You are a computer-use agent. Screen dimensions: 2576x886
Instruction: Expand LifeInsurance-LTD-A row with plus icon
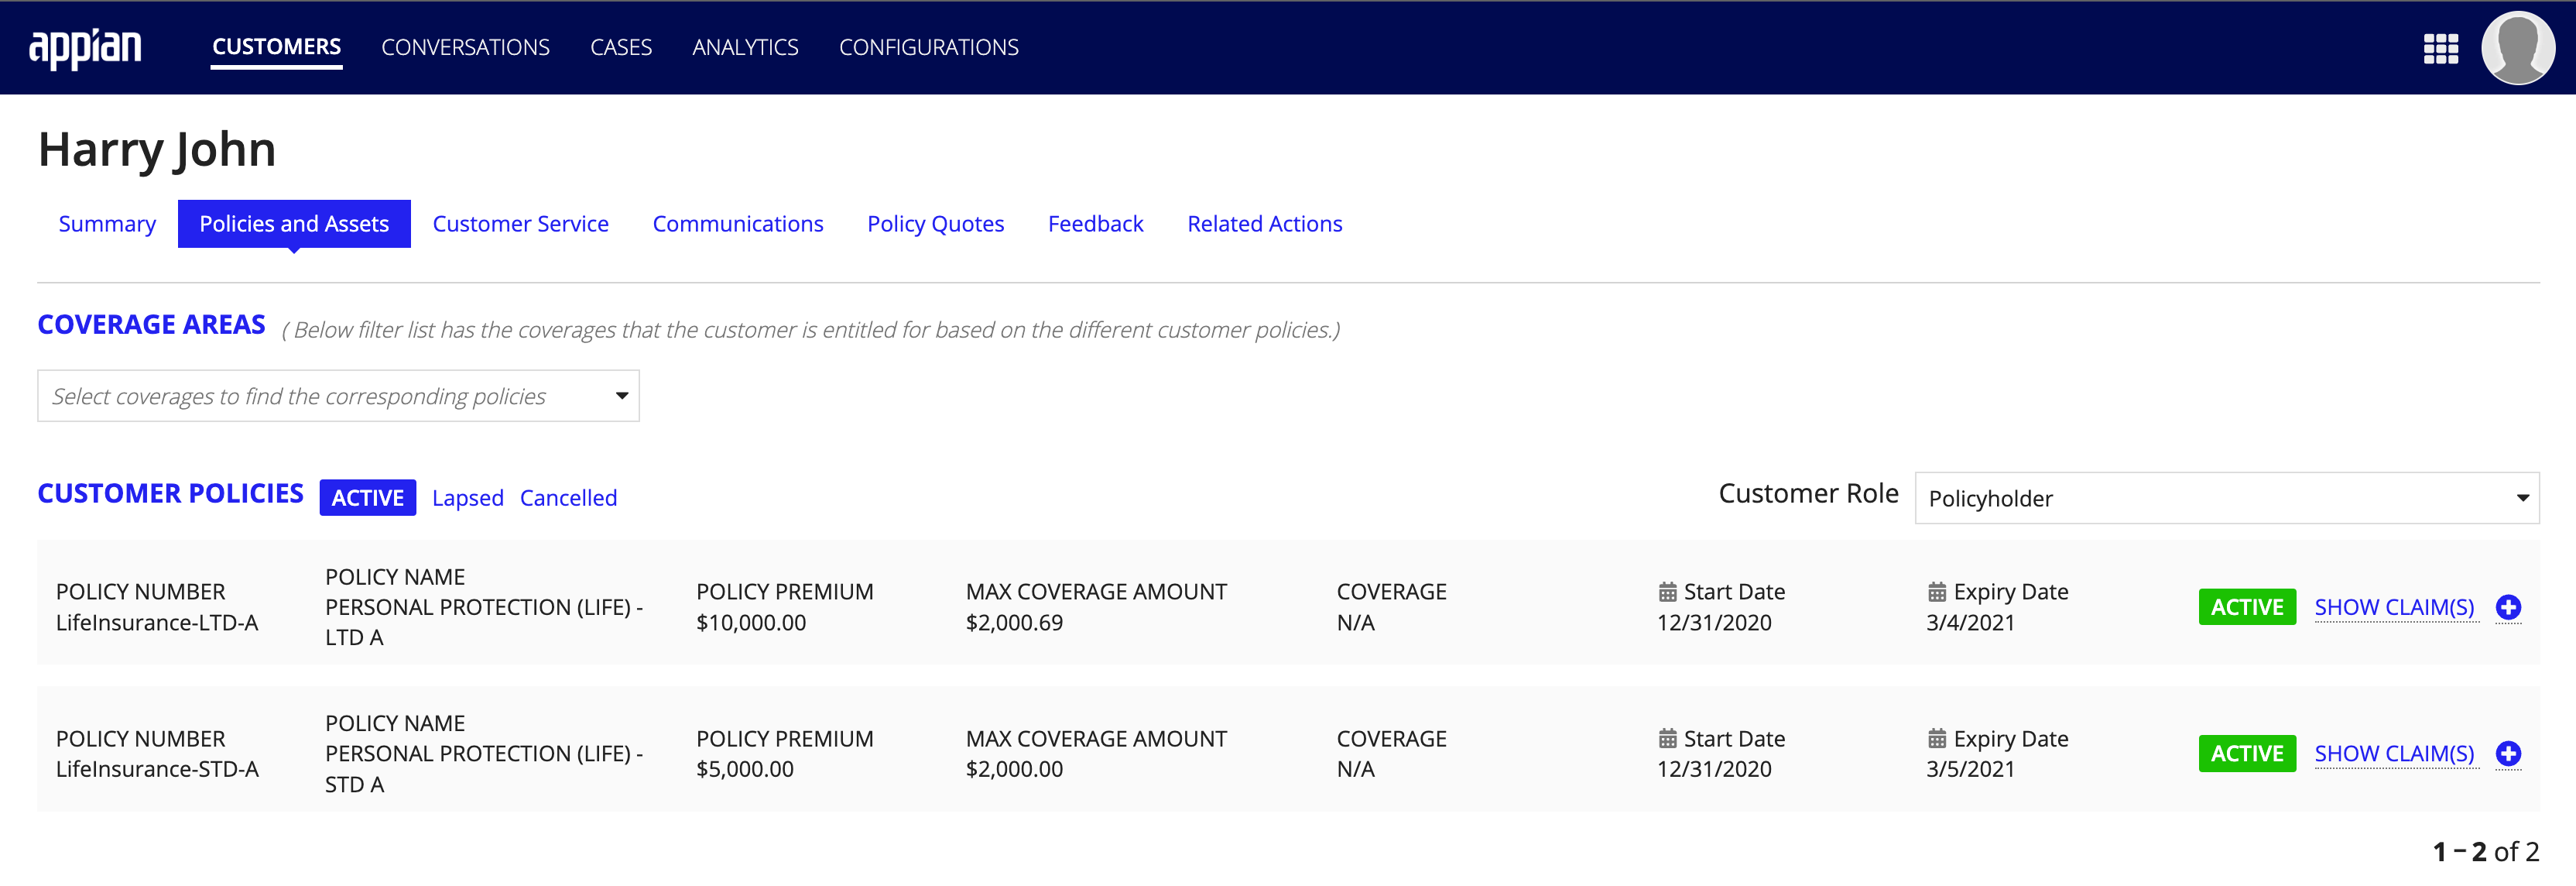click(x=2507, y=607)
